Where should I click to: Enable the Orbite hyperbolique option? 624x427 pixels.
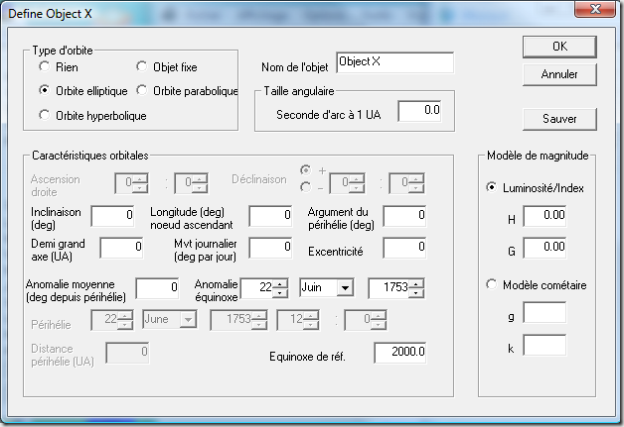[x=44, y=115]
